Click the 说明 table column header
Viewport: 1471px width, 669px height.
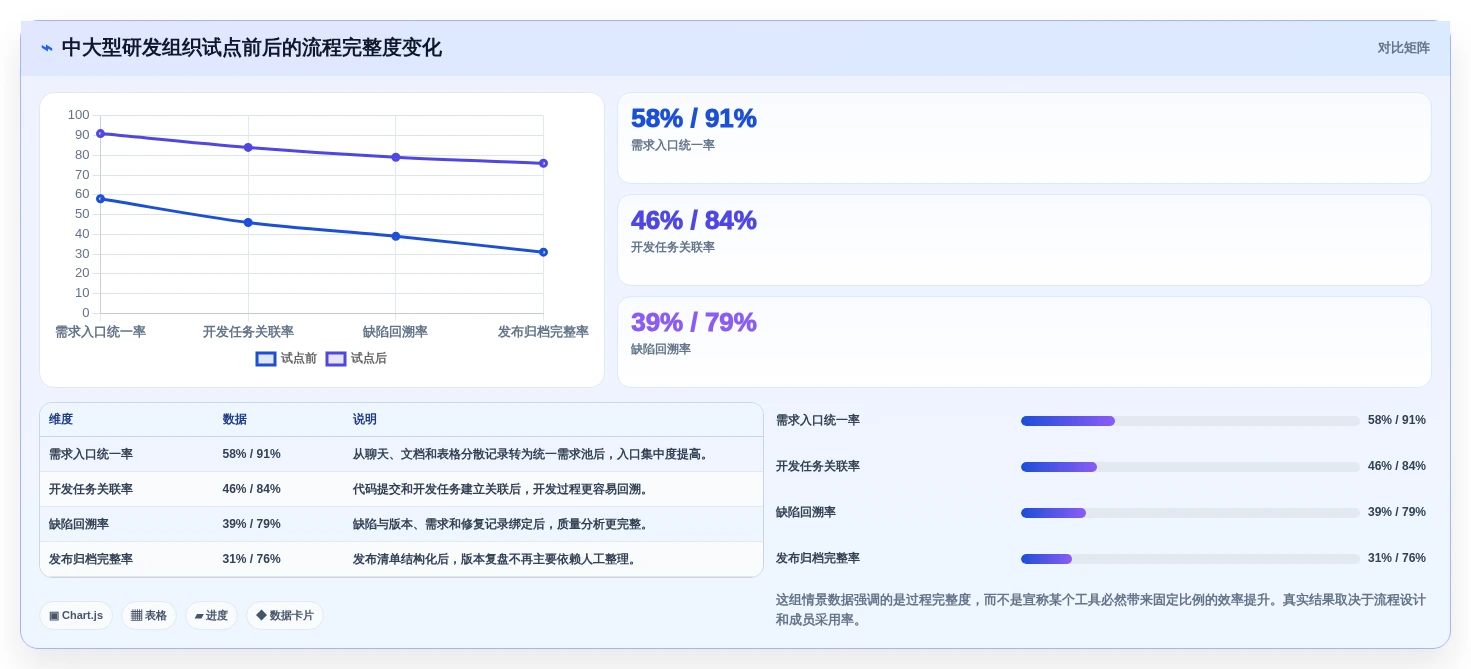coord(364,419)
